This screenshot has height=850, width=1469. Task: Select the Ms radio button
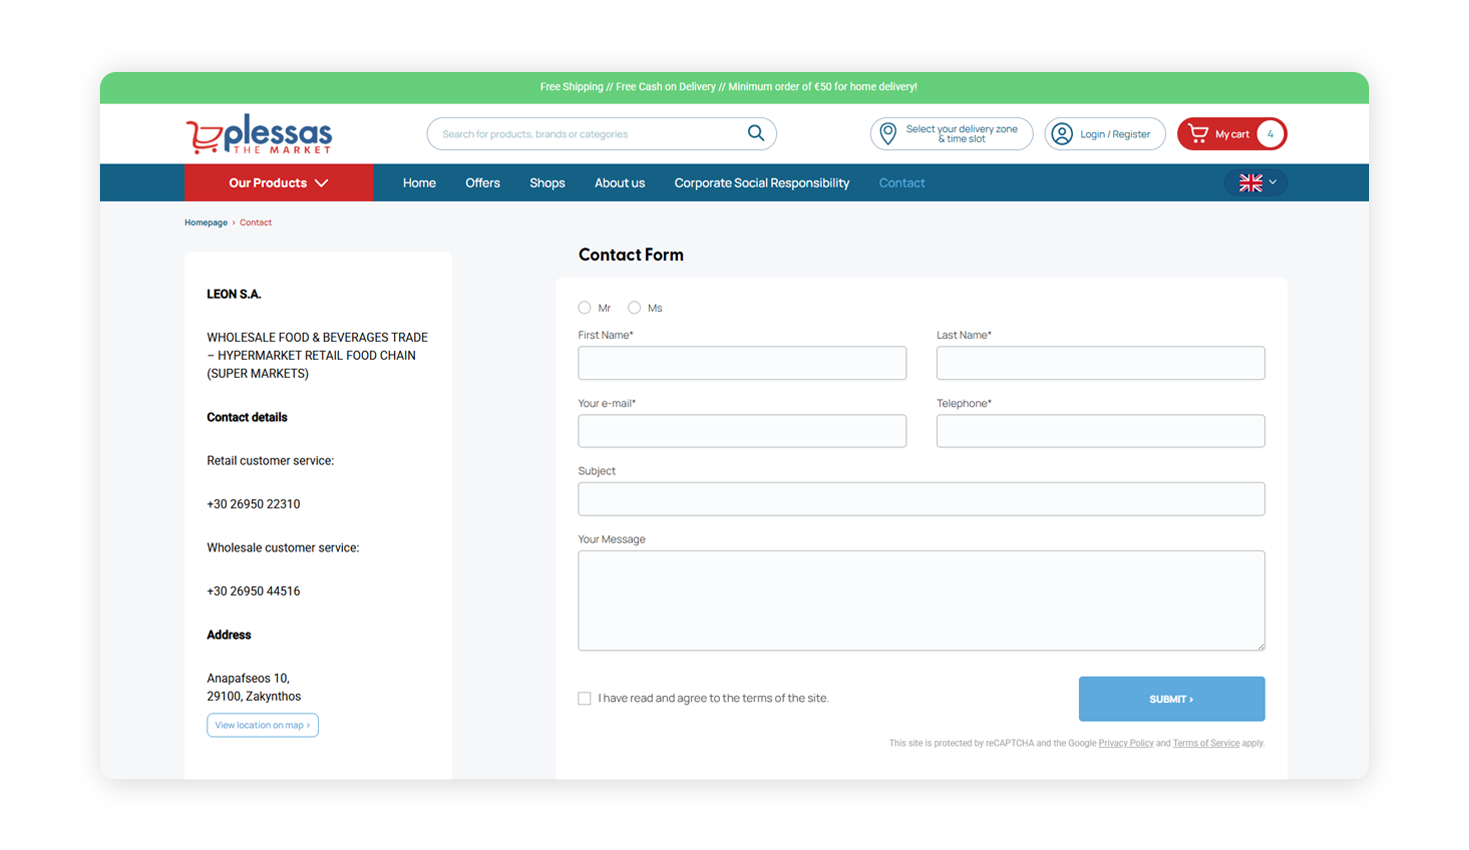pos(634,308)
